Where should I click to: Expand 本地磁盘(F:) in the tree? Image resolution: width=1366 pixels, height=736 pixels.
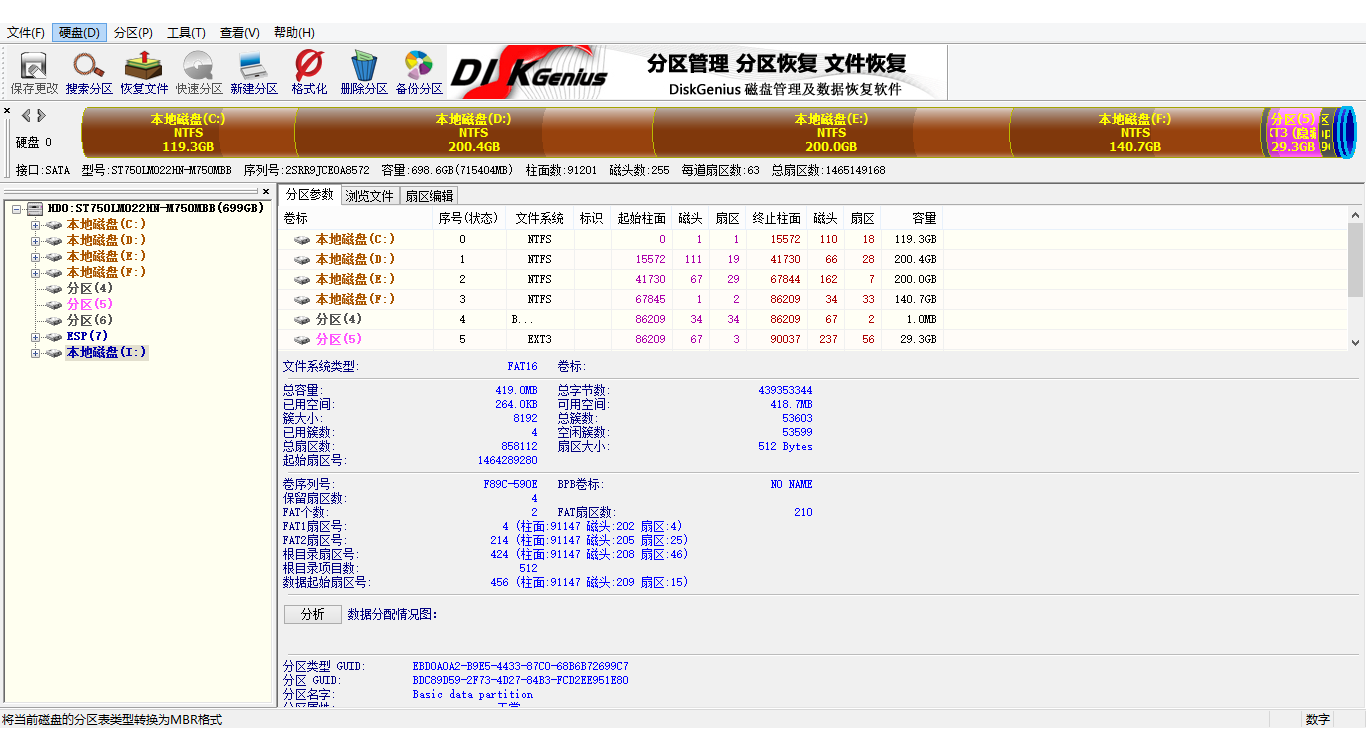[35, 273]
